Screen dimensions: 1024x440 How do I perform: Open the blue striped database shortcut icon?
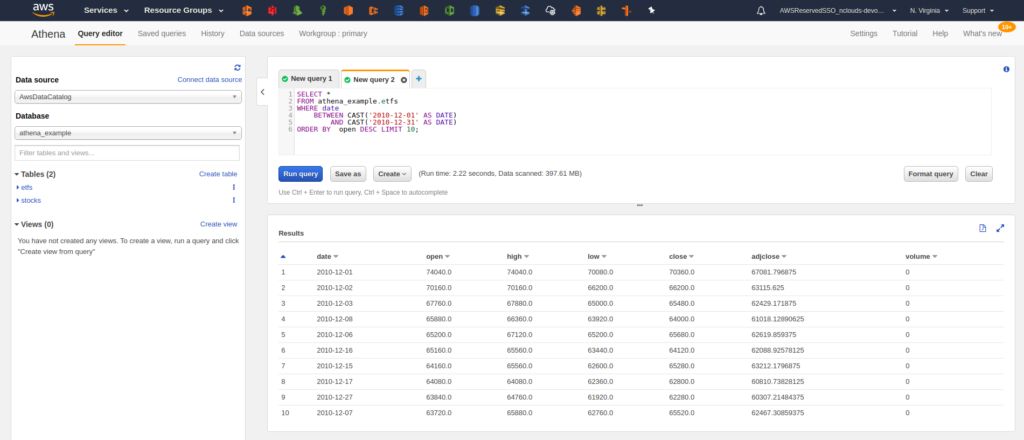pos(398,10)
